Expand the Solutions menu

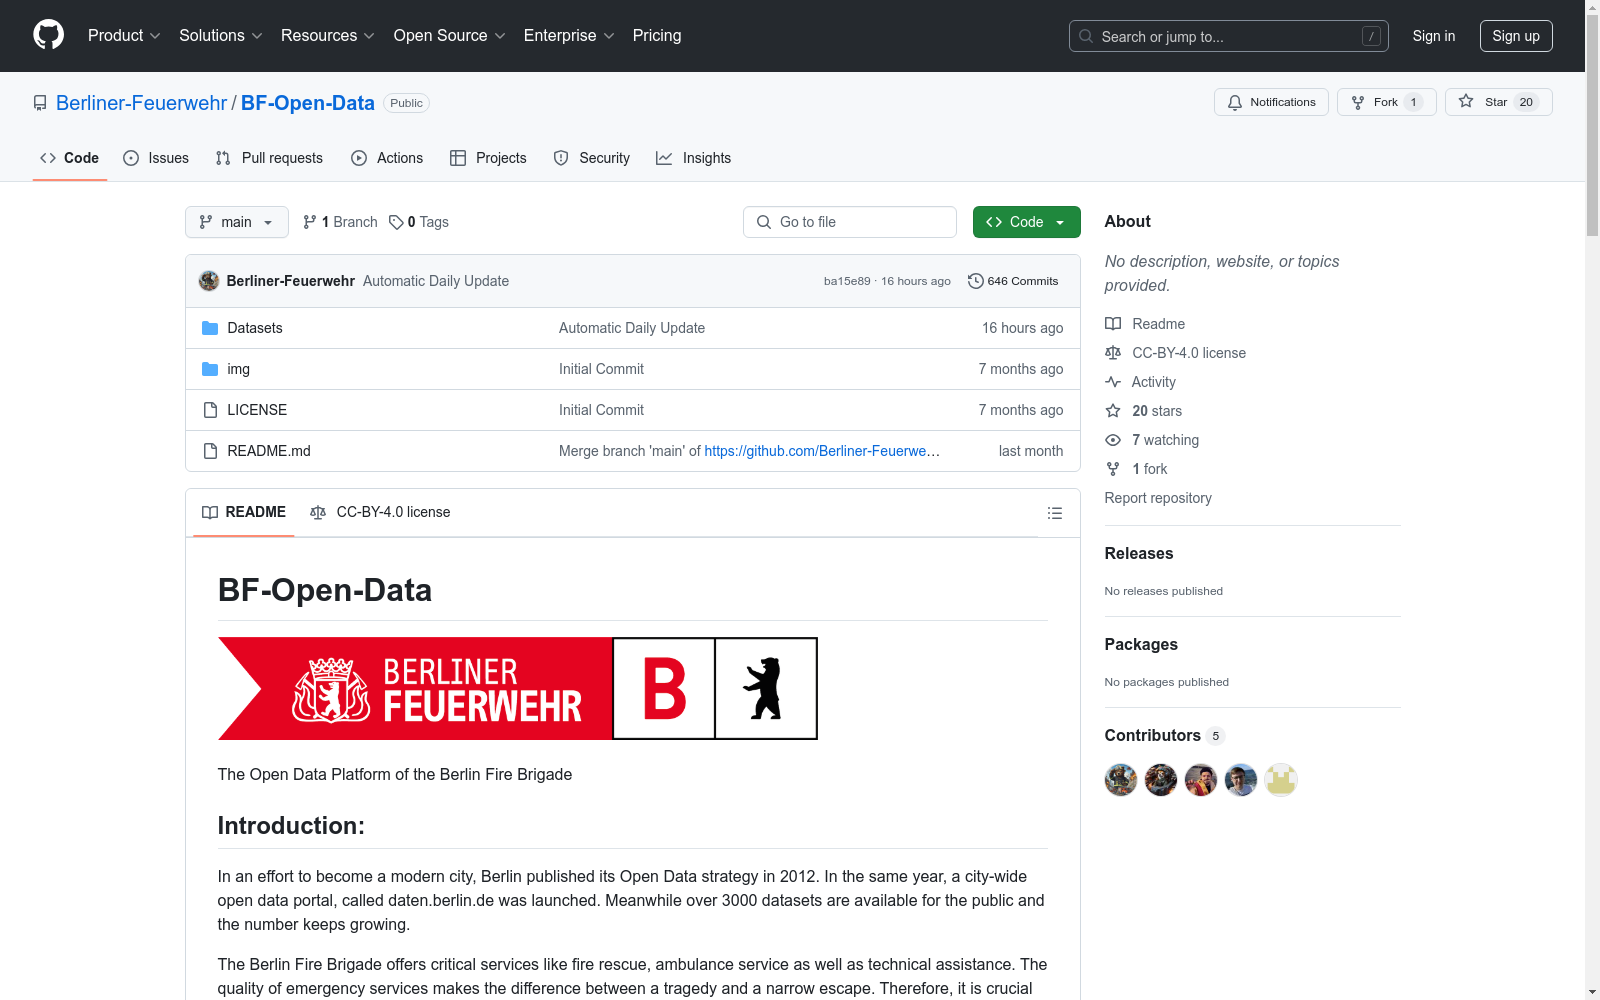[221, 36]
